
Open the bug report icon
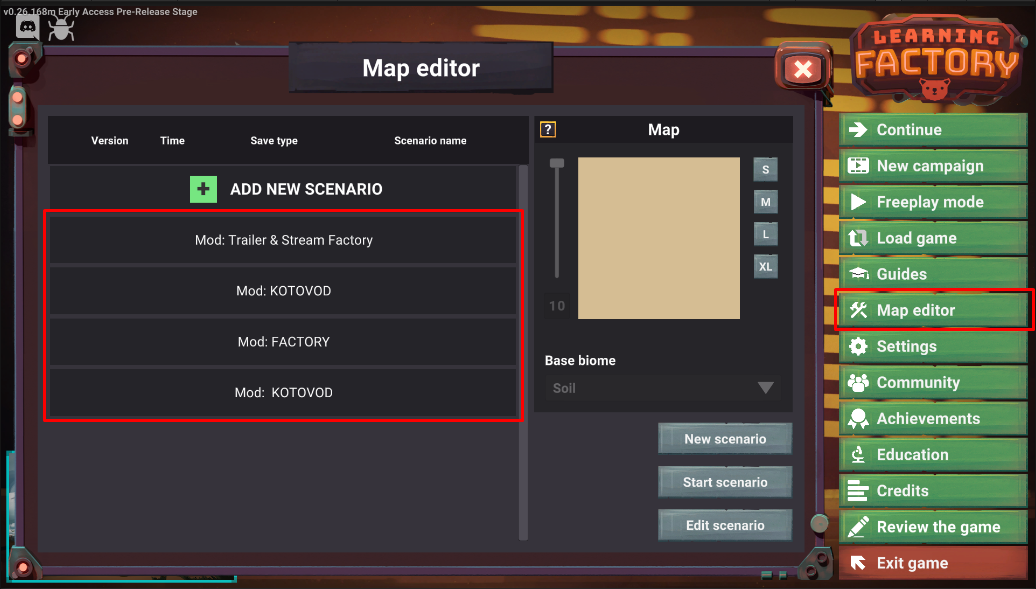tap(61, 28)
